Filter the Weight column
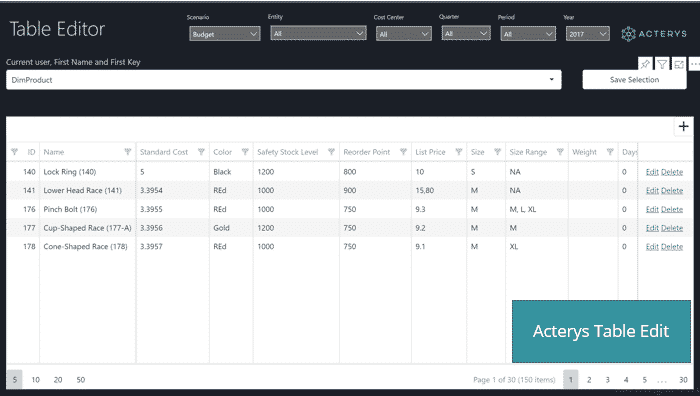 click(610, 152)
